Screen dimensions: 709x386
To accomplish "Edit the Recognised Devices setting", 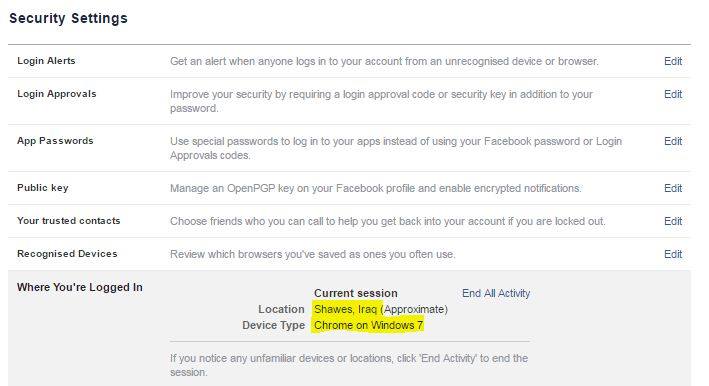I will pos(673,254).
